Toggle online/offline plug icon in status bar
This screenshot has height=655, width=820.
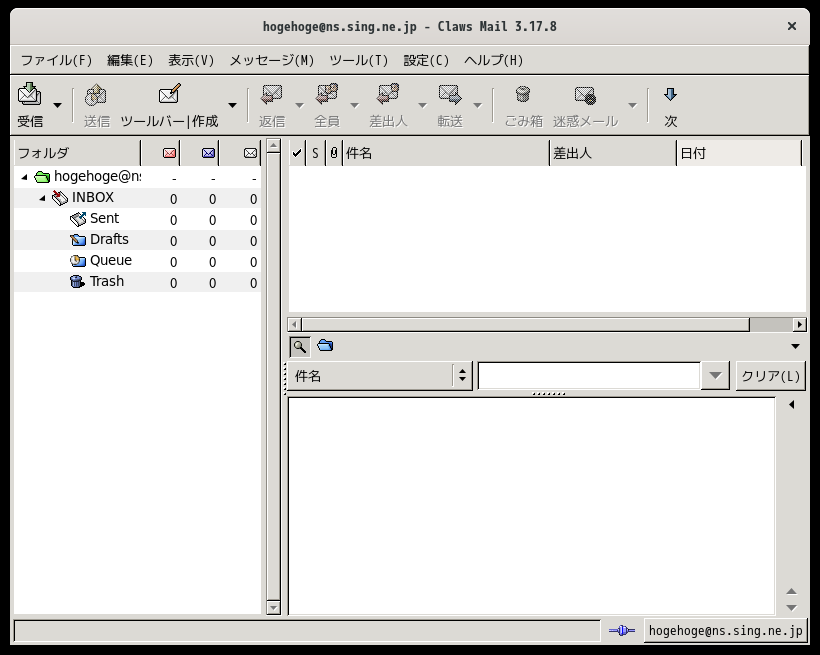[x=622, y=631]
